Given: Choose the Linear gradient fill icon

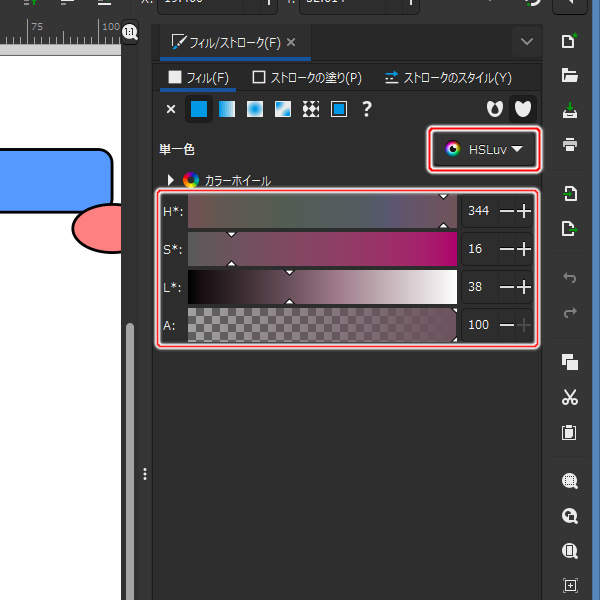Looking at the screenshot, I should [x=227, y=109].
